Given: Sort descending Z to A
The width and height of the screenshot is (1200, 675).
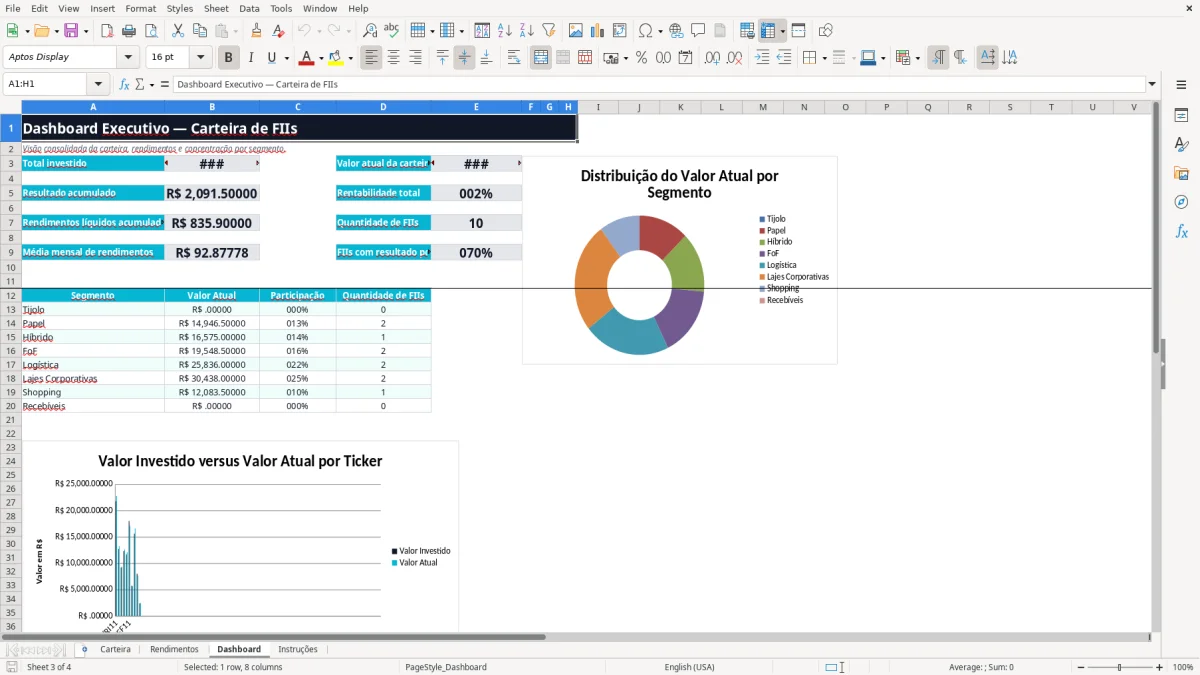Looking at the screenshot, I should click(527, 31).
